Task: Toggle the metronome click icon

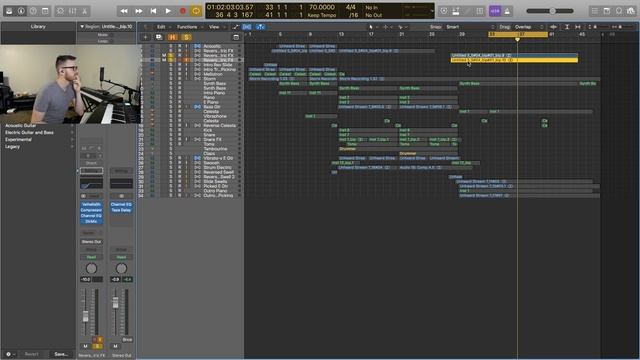Action: [507, 11]
